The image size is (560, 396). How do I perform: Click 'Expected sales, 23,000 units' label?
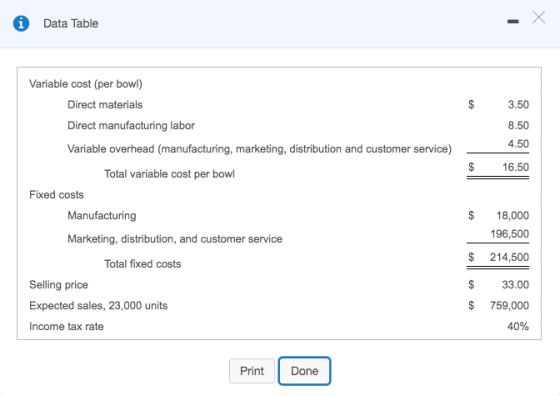point(99,306)
